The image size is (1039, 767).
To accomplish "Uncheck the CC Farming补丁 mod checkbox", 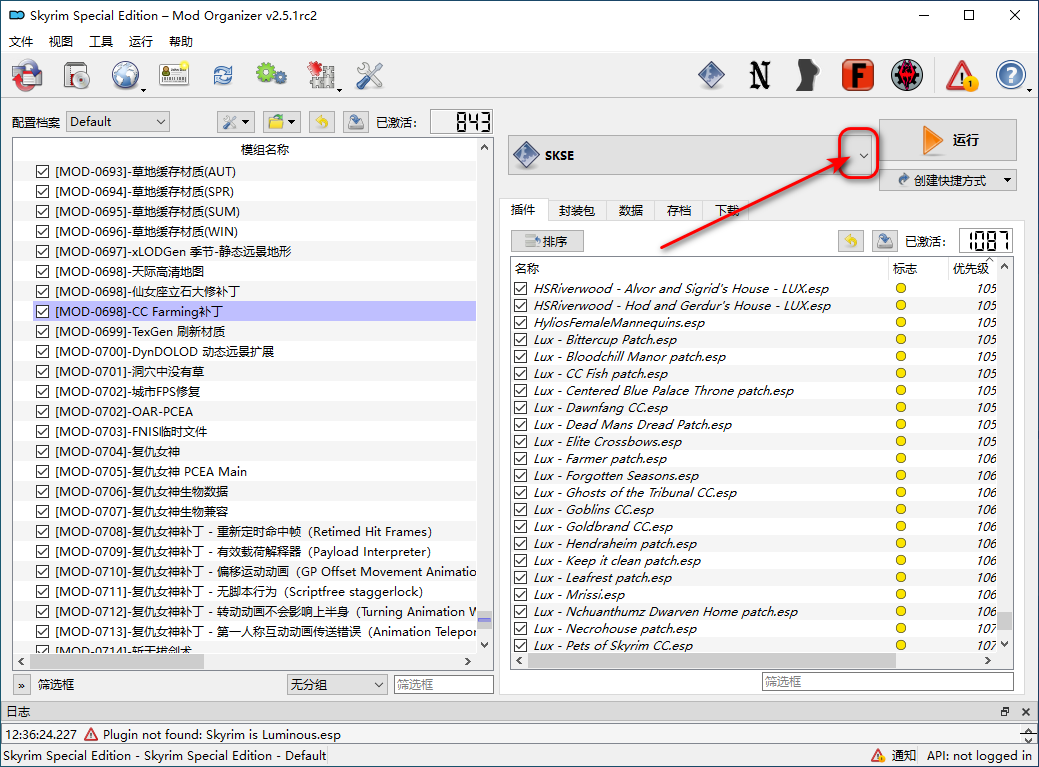I will pos(42,311).
